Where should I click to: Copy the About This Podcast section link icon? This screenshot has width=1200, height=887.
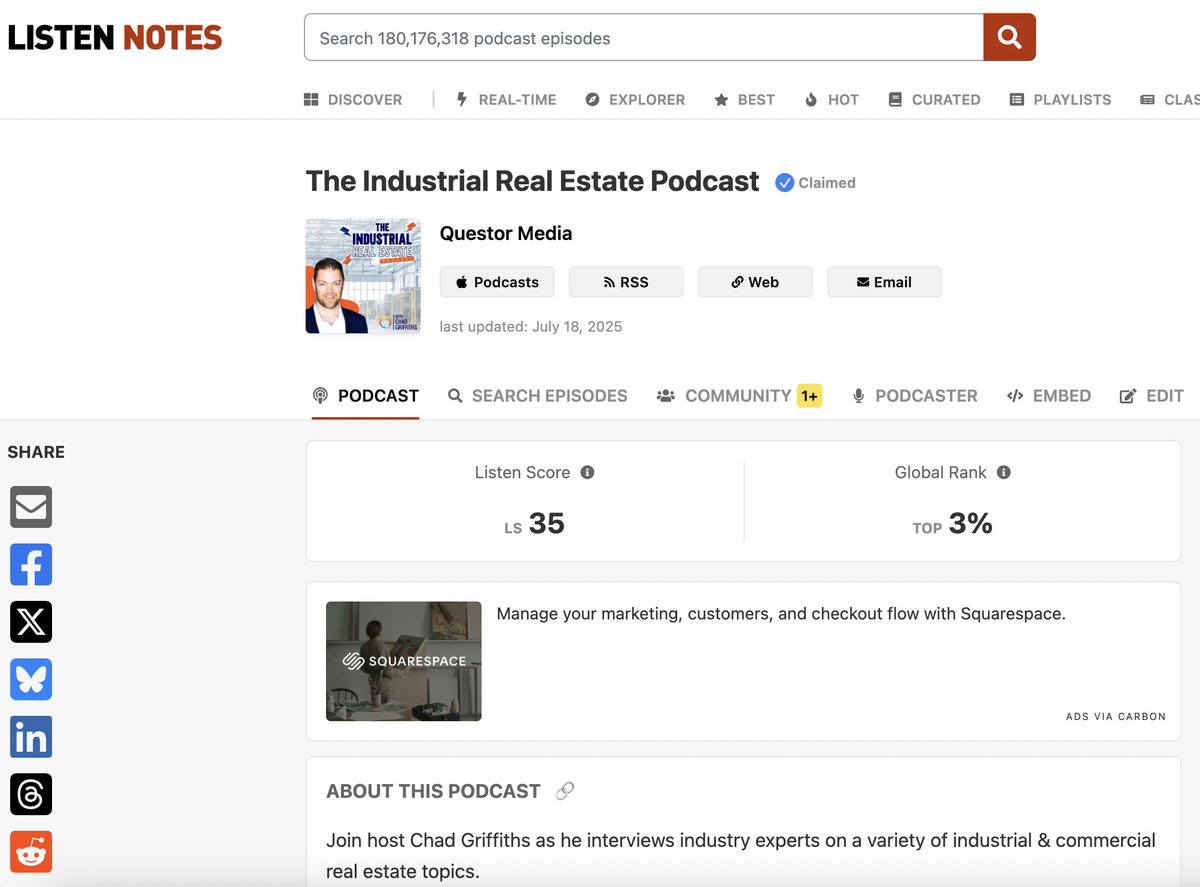(565, 791)
